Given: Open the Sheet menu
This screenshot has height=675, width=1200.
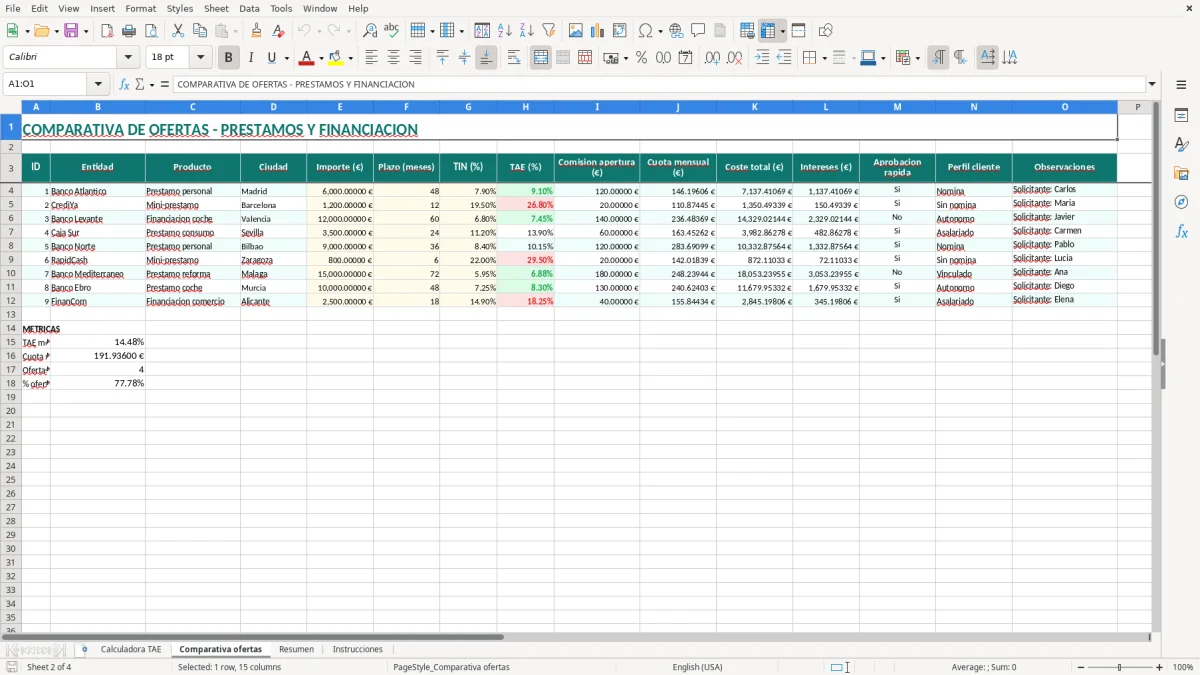Looking at the screenshot, I should click(216, 8).
